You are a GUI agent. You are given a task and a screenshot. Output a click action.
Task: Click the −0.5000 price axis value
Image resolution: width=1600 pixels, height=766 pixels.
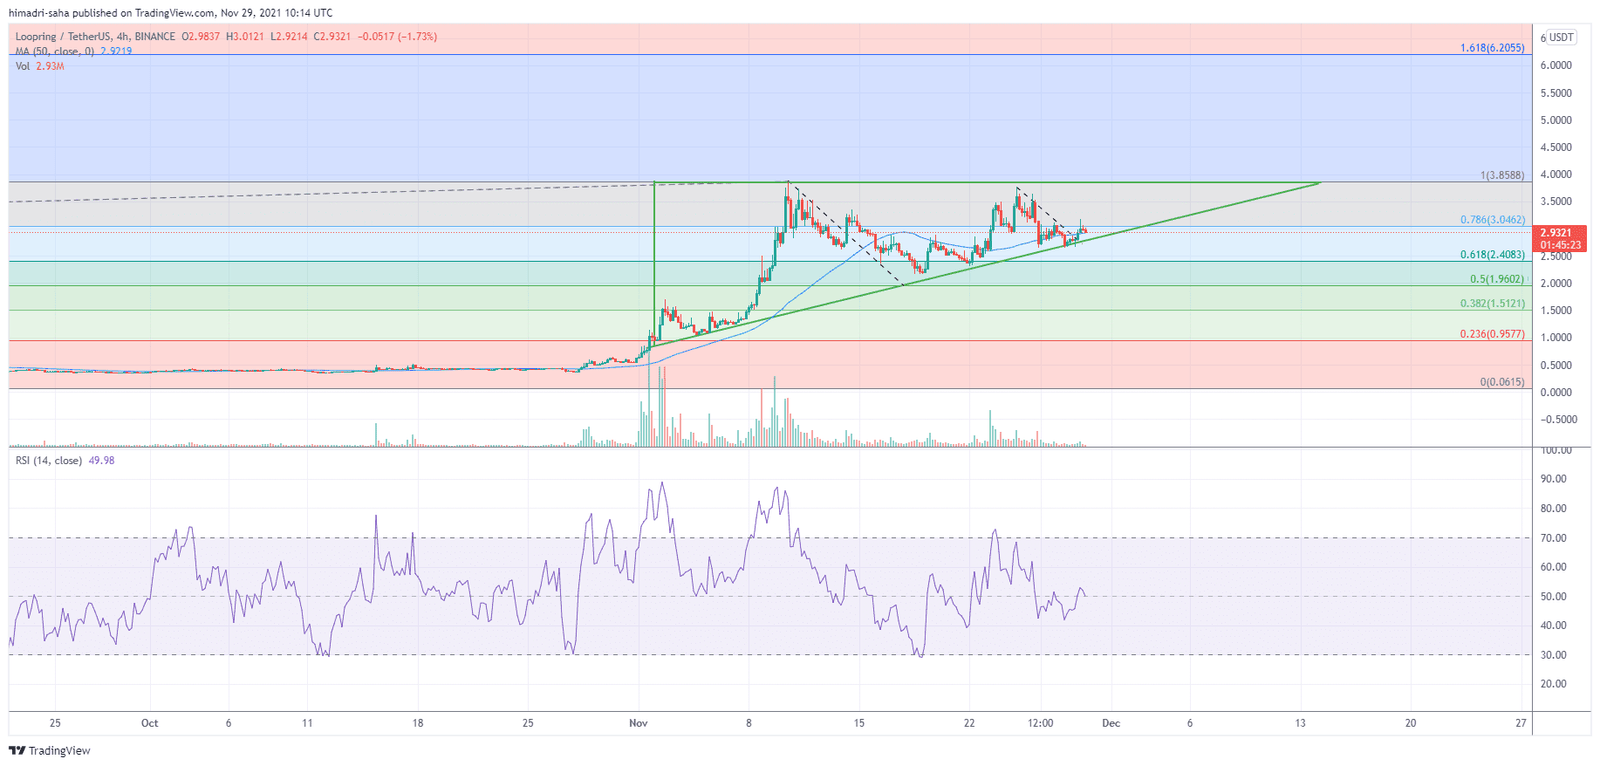(1557, 420)
